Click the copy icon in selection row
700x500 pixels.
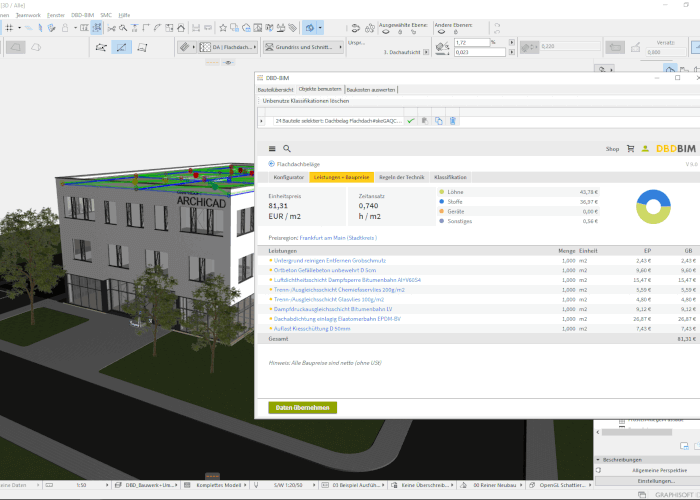click(x=438, y=121)
